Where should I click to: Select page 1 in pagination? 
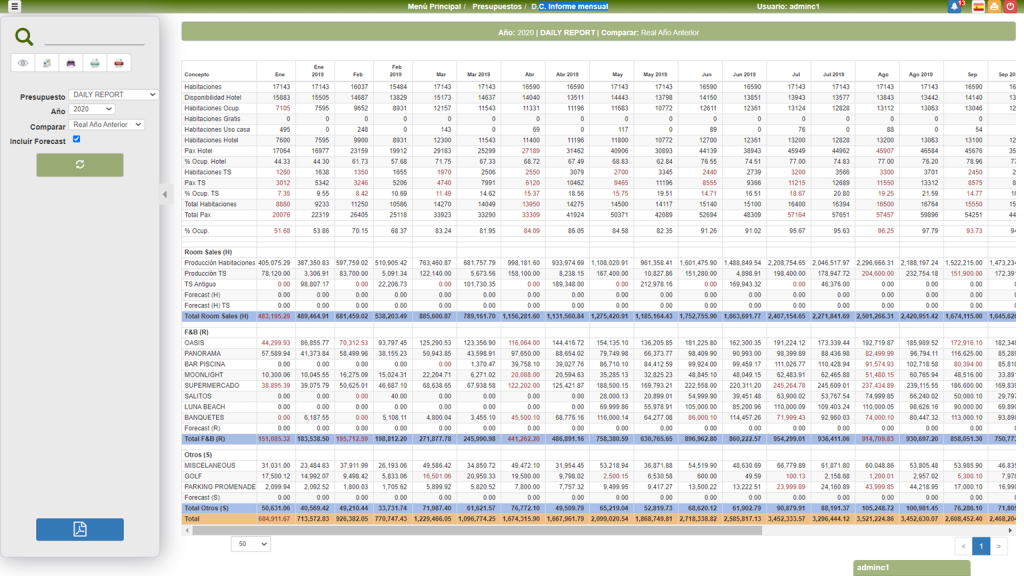point(981,546)
